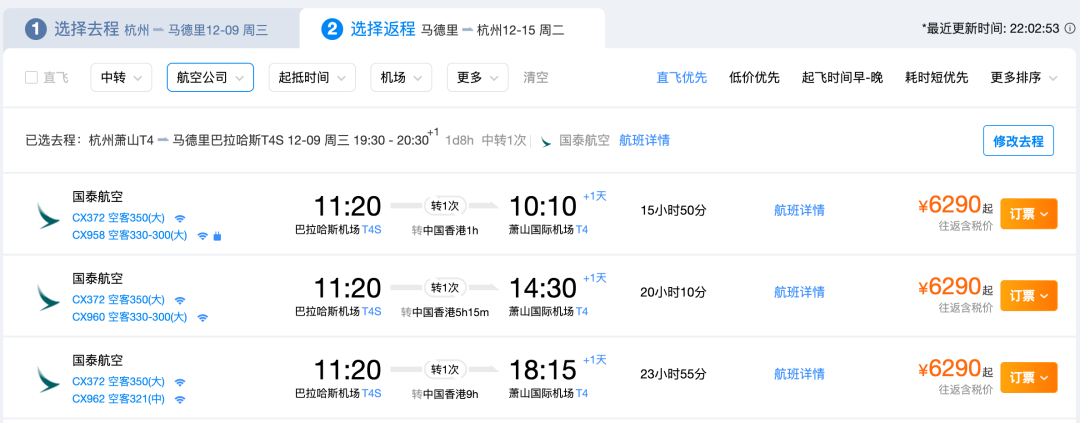This screenshot has height=423, width=1080.
Task: Click flight number CX958 空客330-300(大)
Action: 129,236
